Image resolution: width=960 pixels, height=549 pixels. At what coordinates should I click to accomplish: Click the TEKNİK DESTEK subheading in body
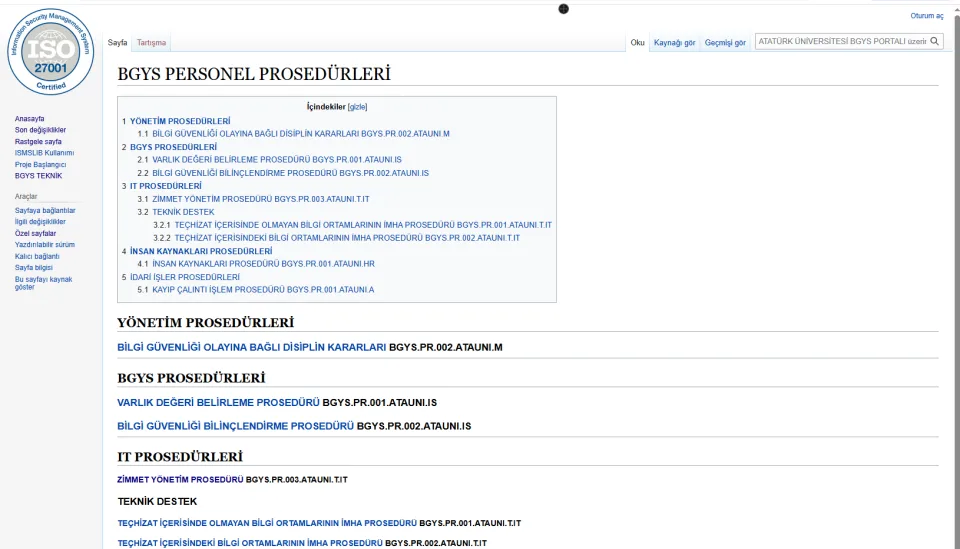tap(157, 501)
